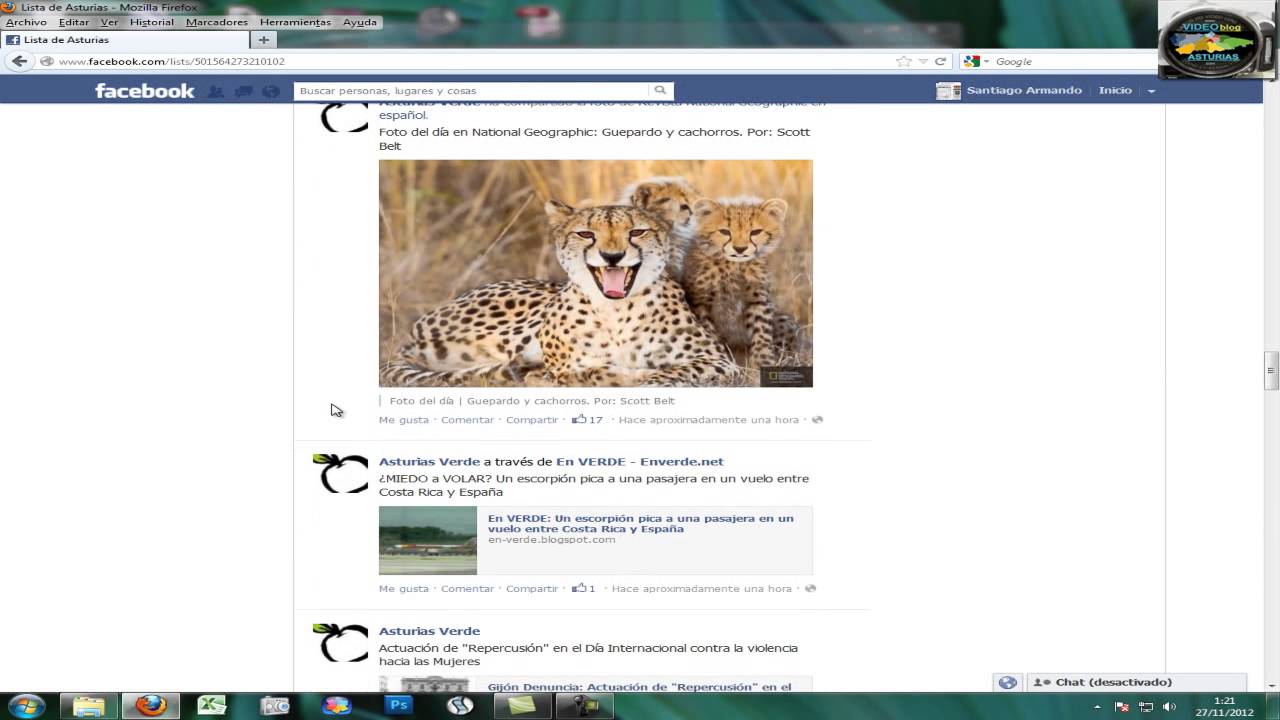Click en-verde.blogspot.com text
This screenshot has height=720, width=1280.
pyautogui.click(x=552, y=540)
